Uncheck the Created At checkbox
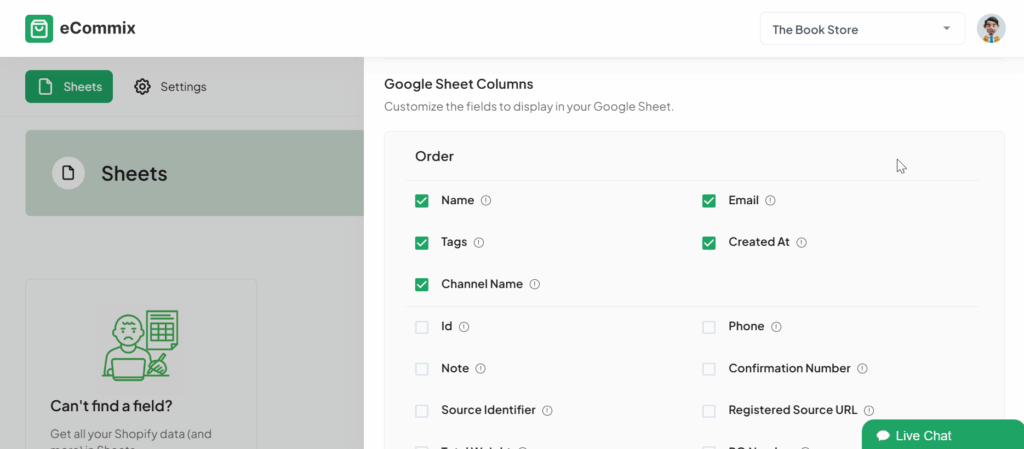 coord(709,243)
